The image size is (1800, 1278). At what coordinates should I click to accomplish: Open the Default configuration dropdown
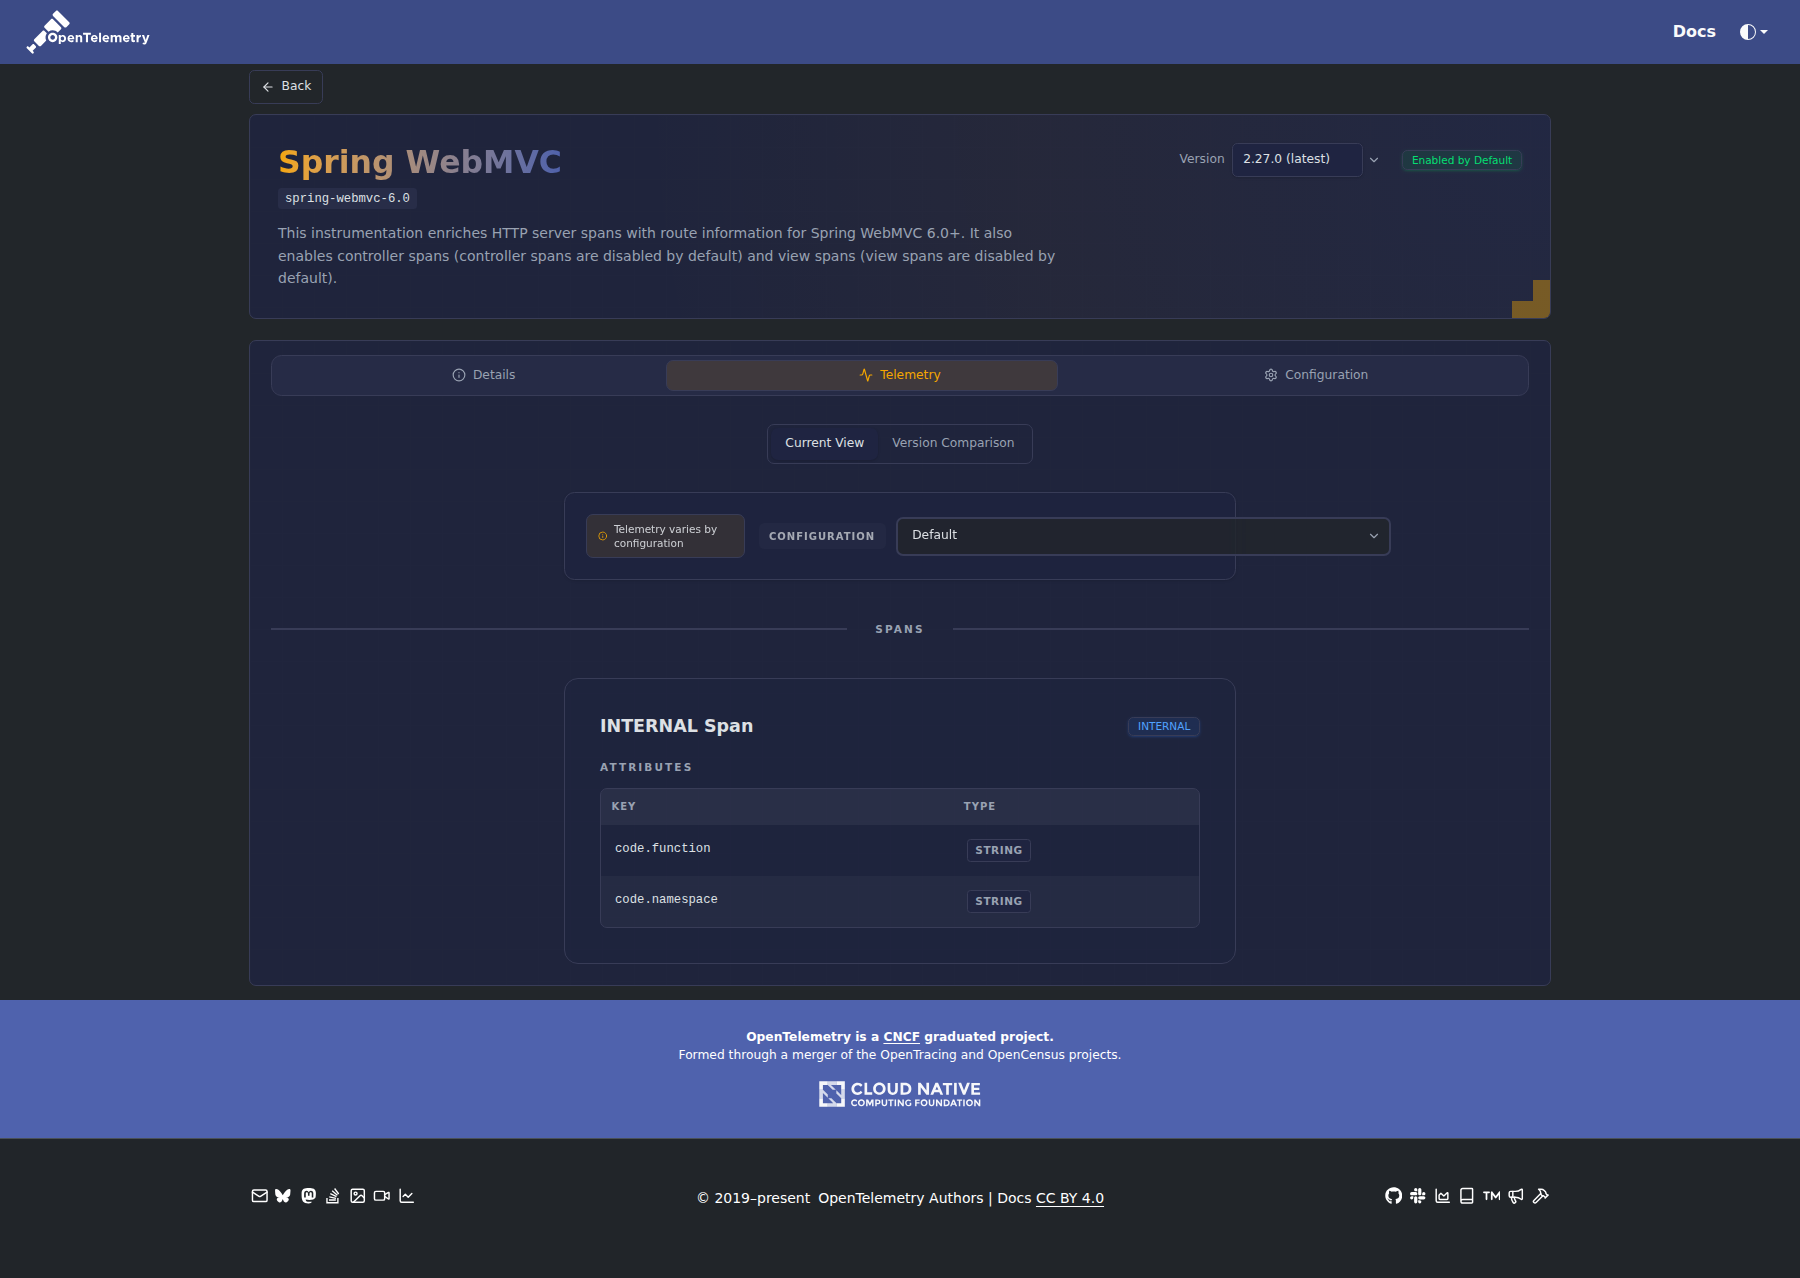coord(1143,536)
